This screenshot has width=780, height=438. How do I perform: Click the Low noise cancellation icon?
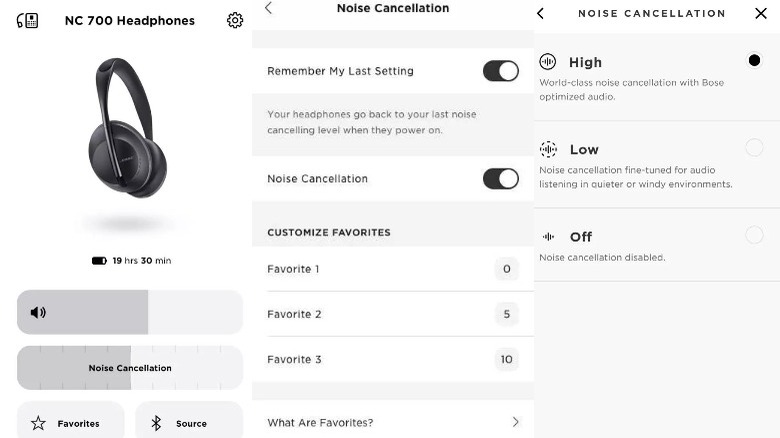548,149
